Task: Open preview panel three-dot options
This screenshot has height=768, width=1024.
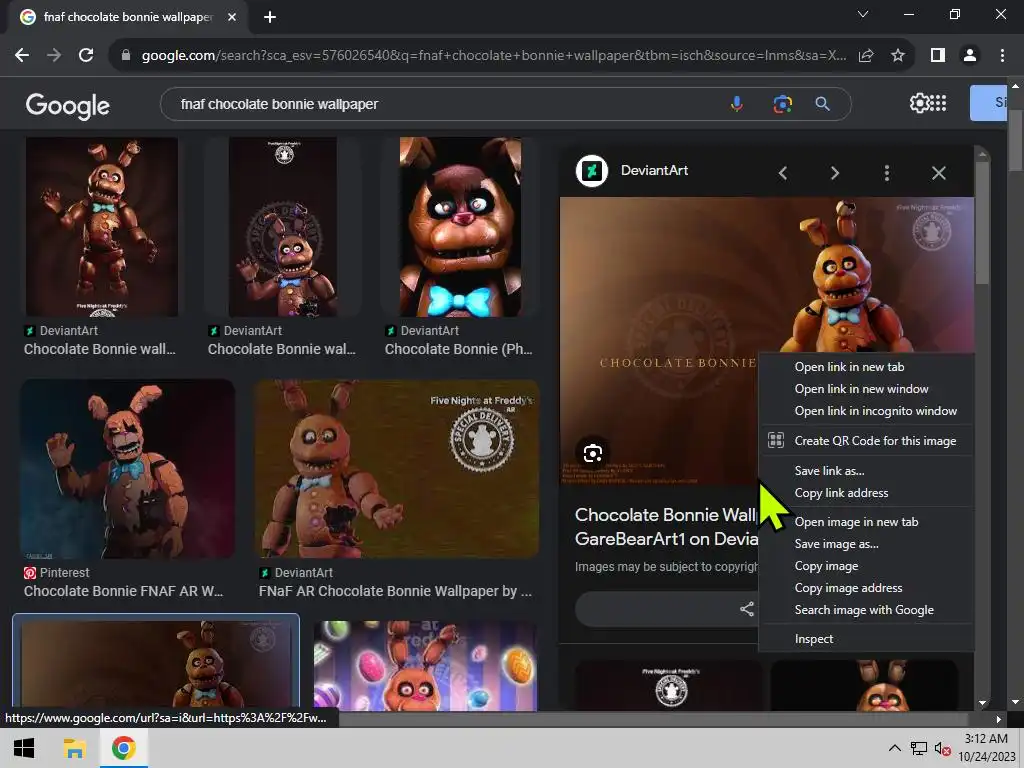Action: [x=886, y=173]
